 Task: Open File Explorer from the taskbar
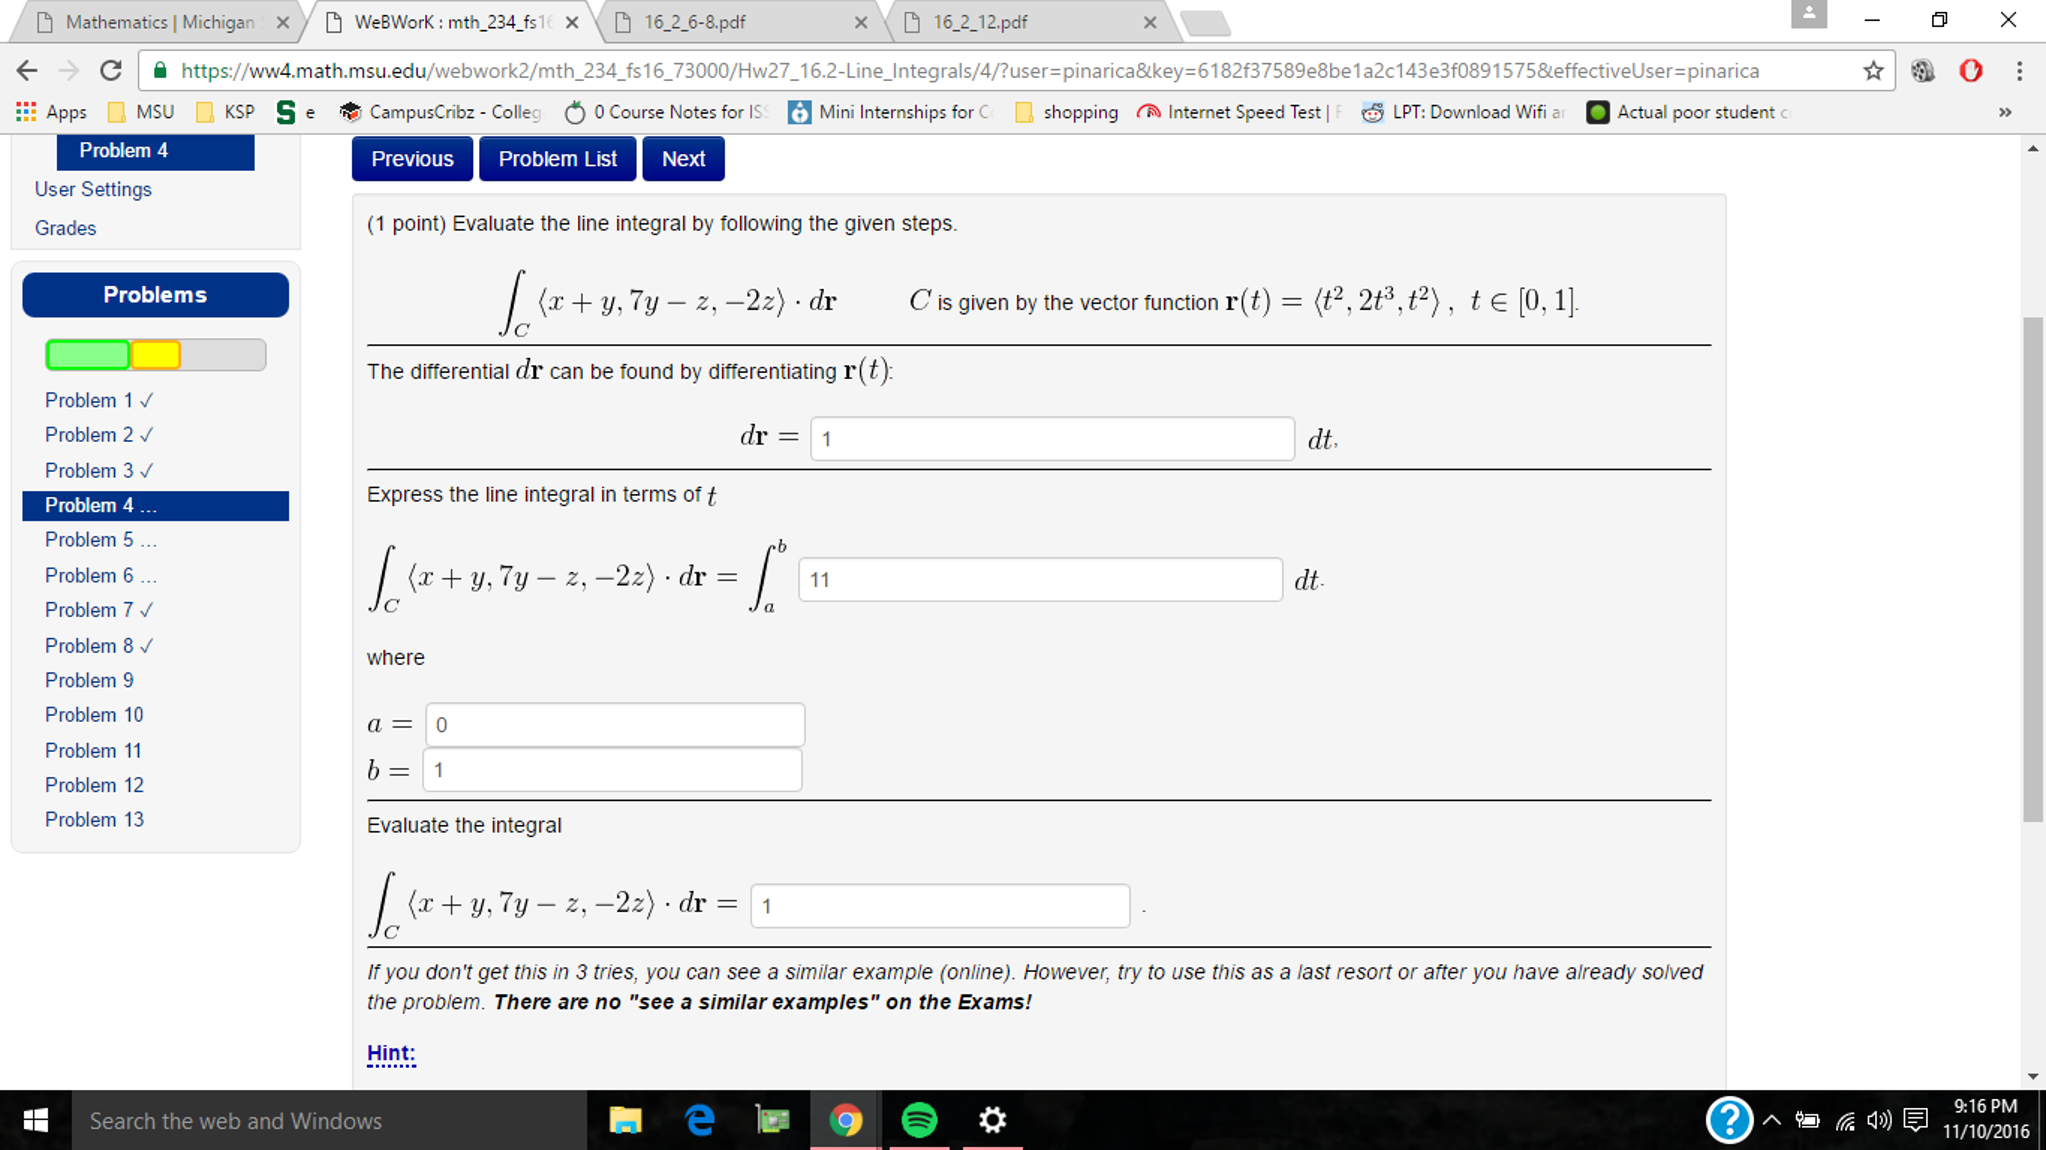(x=626, y=1120)
